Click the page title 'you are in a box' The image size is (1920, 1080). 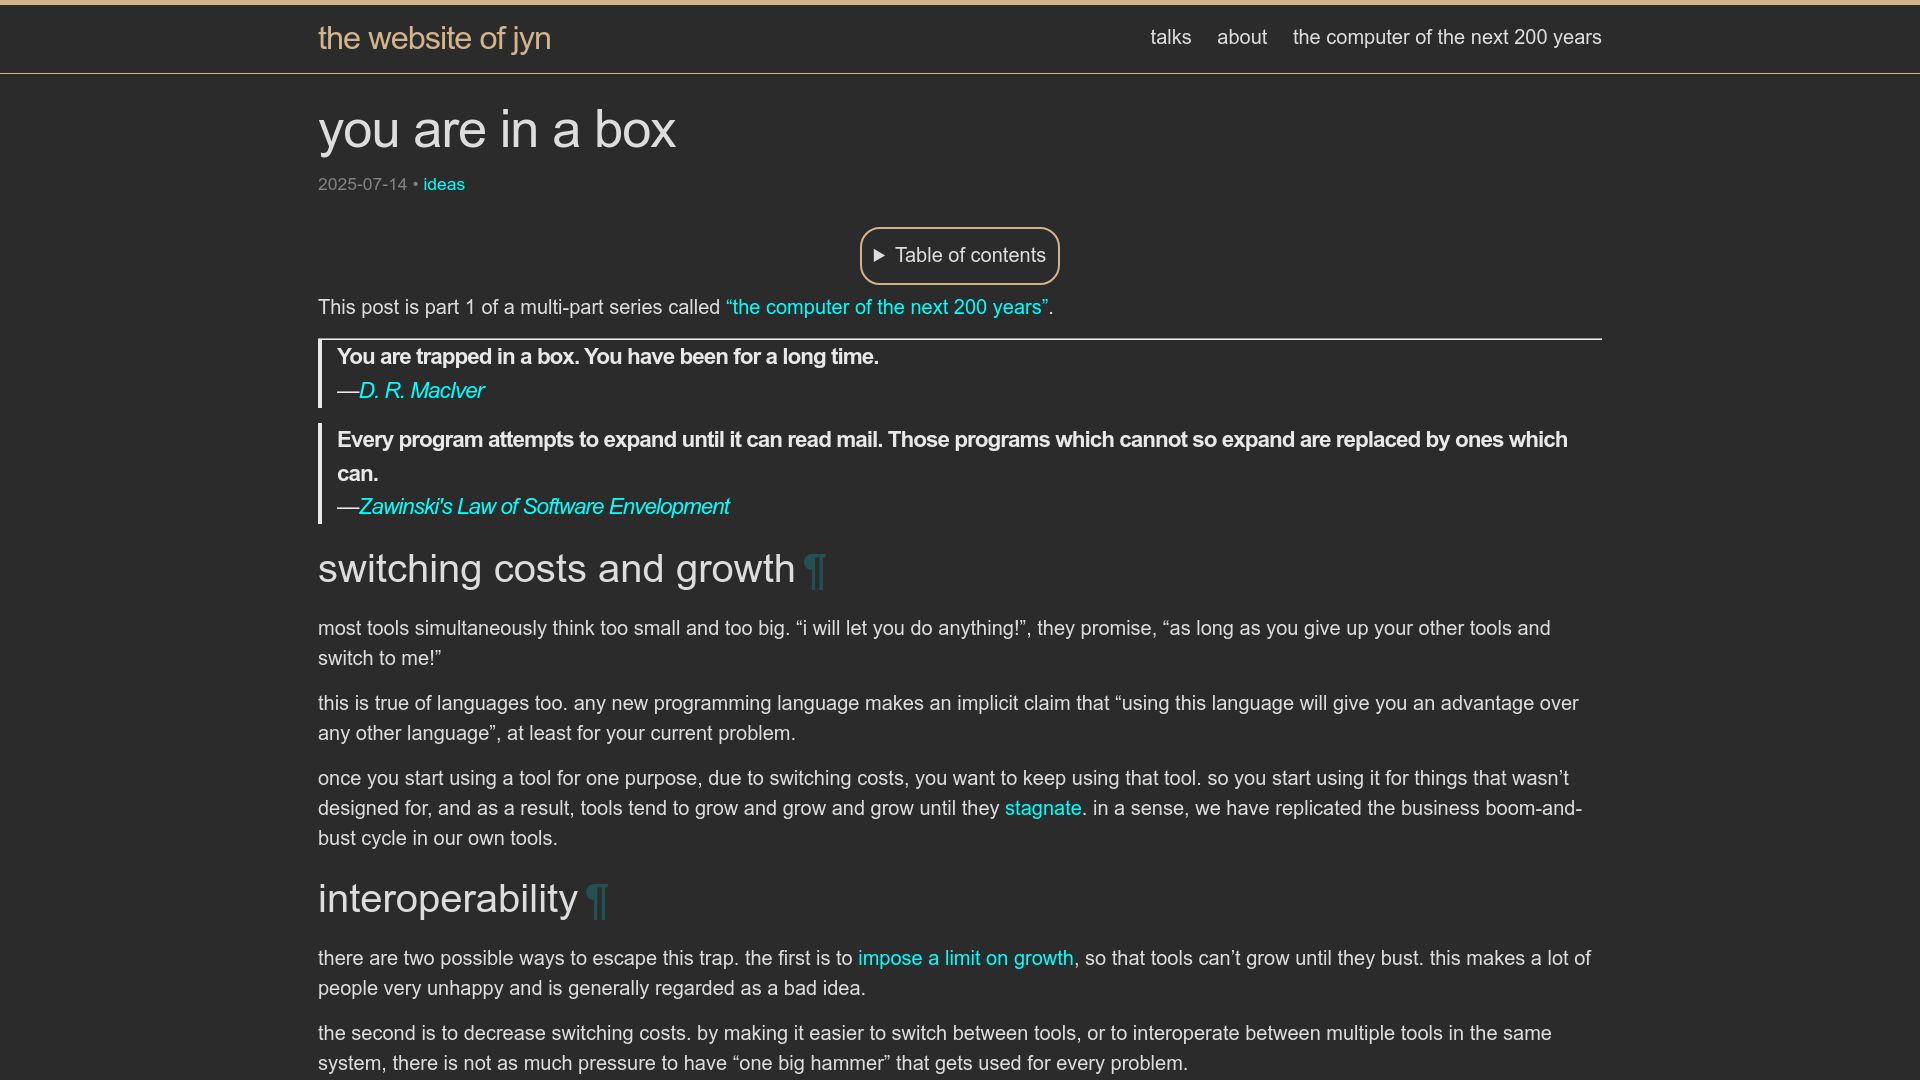click(x=497, y=130)
